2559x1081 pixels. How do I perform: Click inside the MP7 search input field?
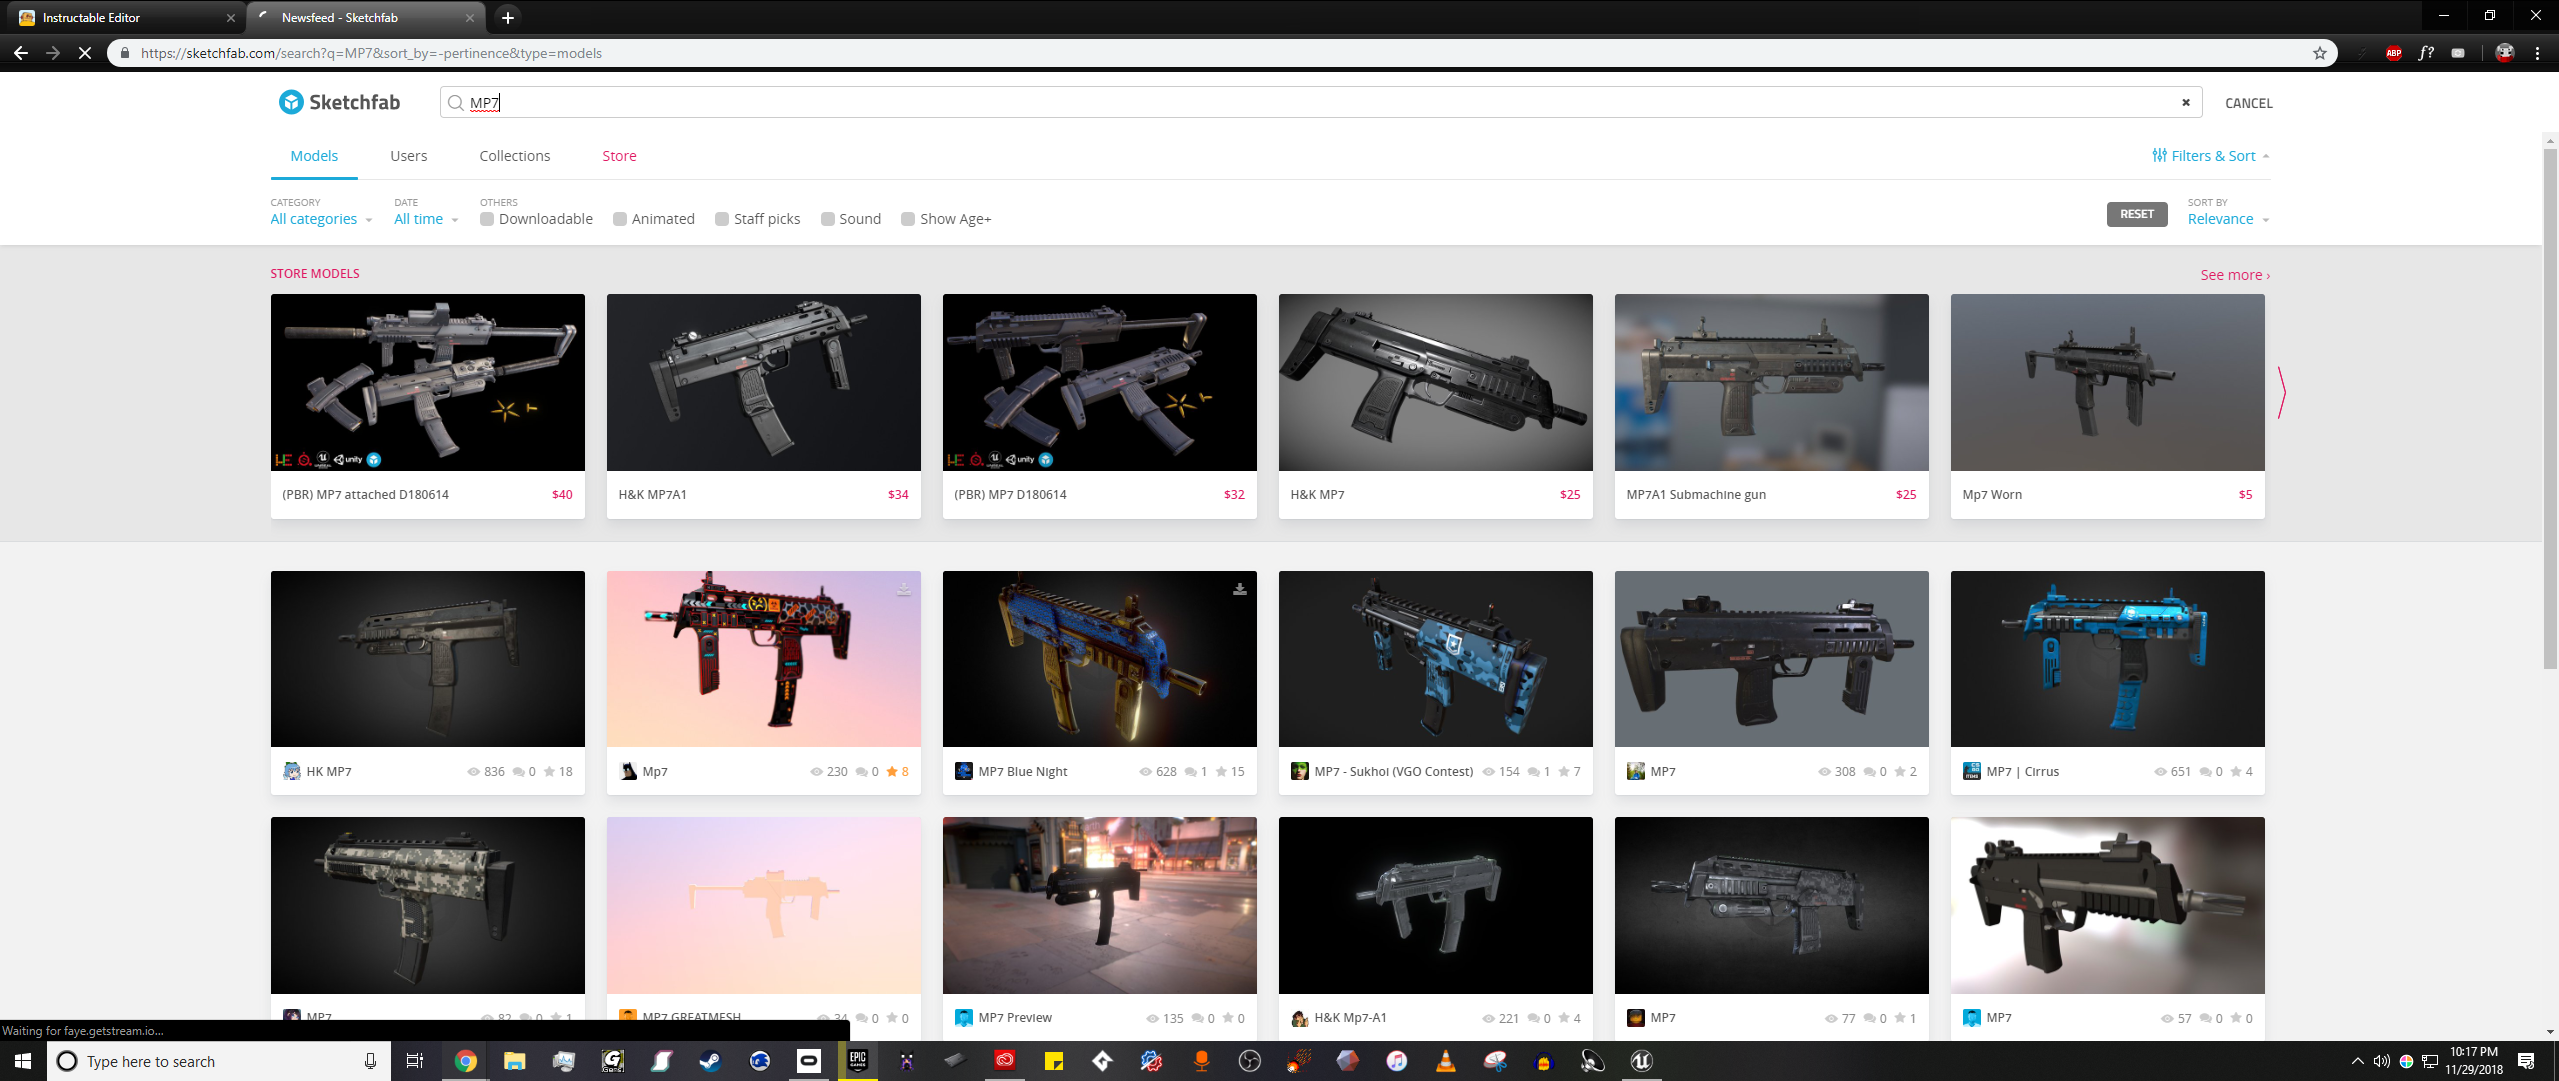1320,102
